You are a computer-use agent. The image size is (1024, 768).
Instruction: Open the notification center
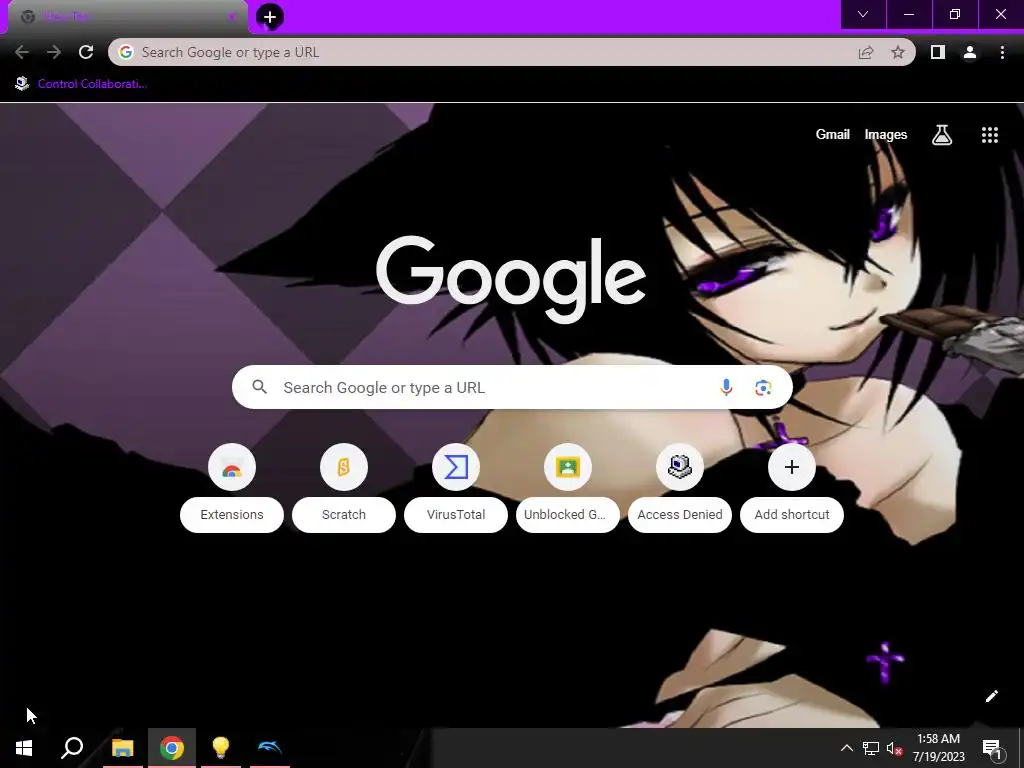coord(992,748)
